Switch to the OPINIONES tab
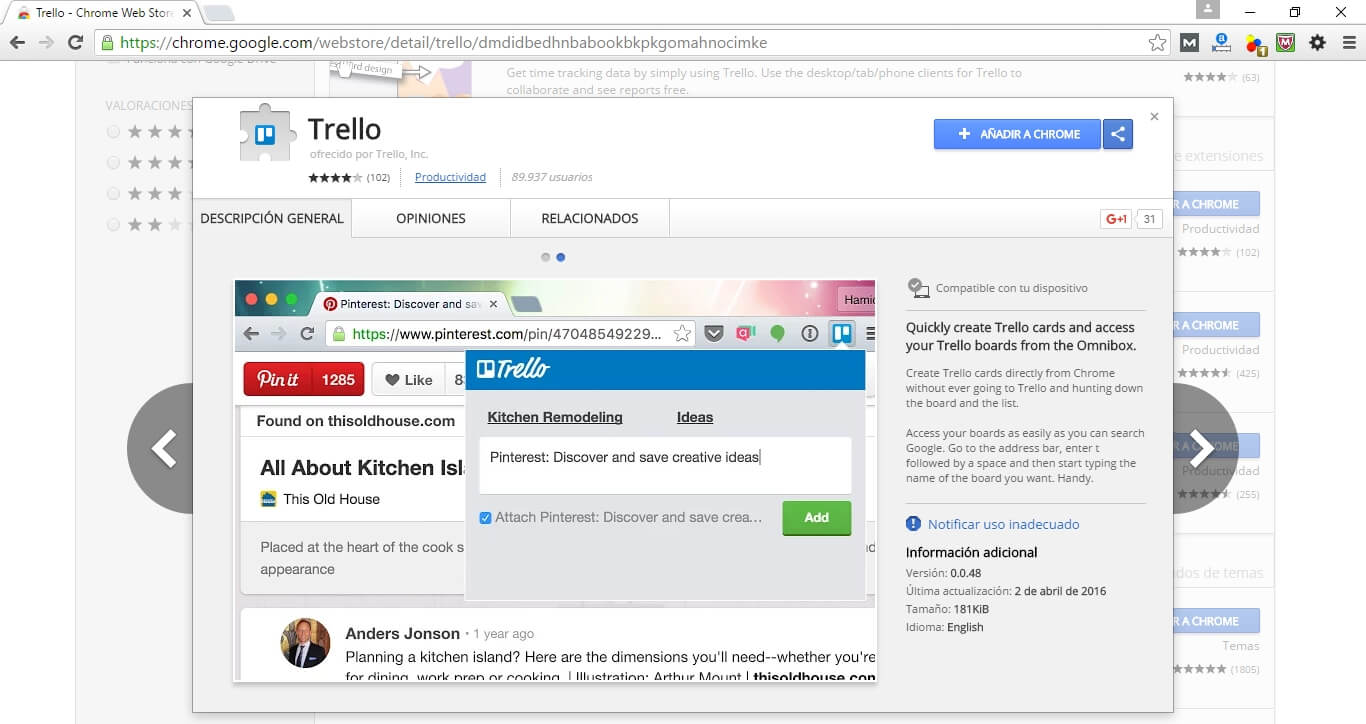This screenshot has width=1366, height=724. point(430,218)
